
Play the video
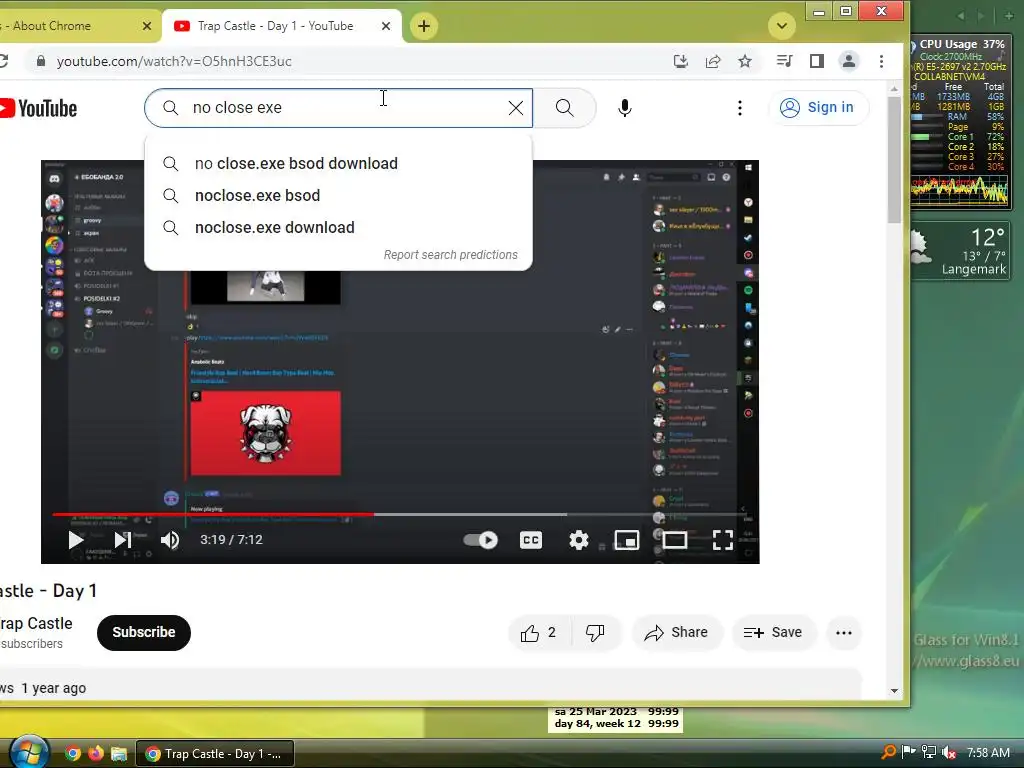coord(76,540)
